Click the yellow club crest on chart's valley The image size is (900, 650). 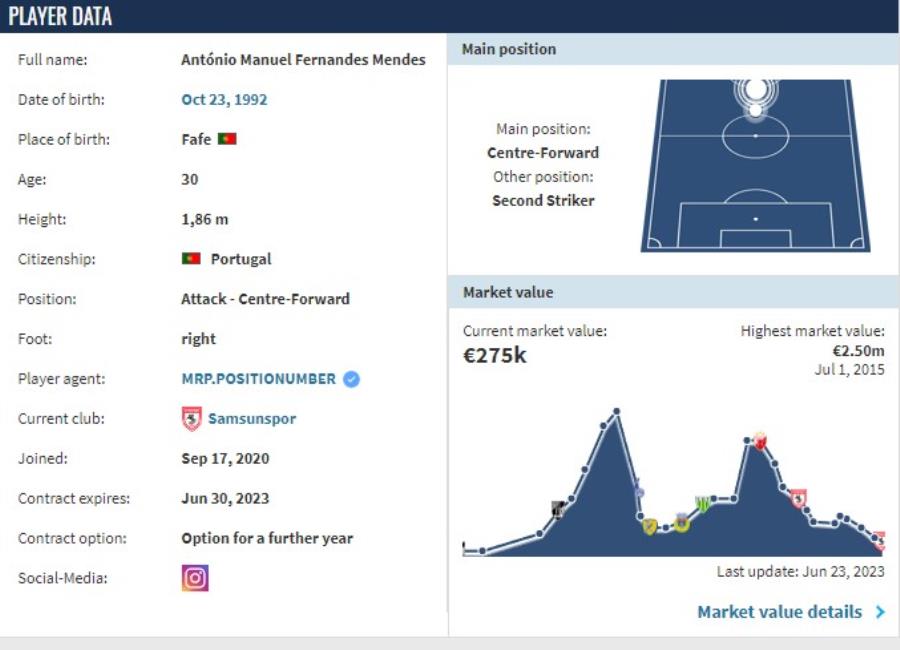tap(650, 526)
